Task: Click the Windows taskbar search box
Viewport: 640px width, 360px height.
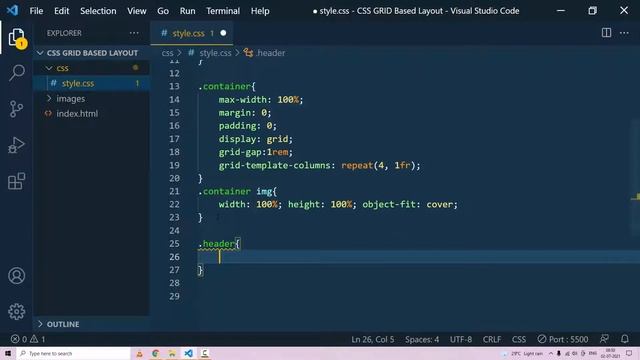Action: point(73,353)
